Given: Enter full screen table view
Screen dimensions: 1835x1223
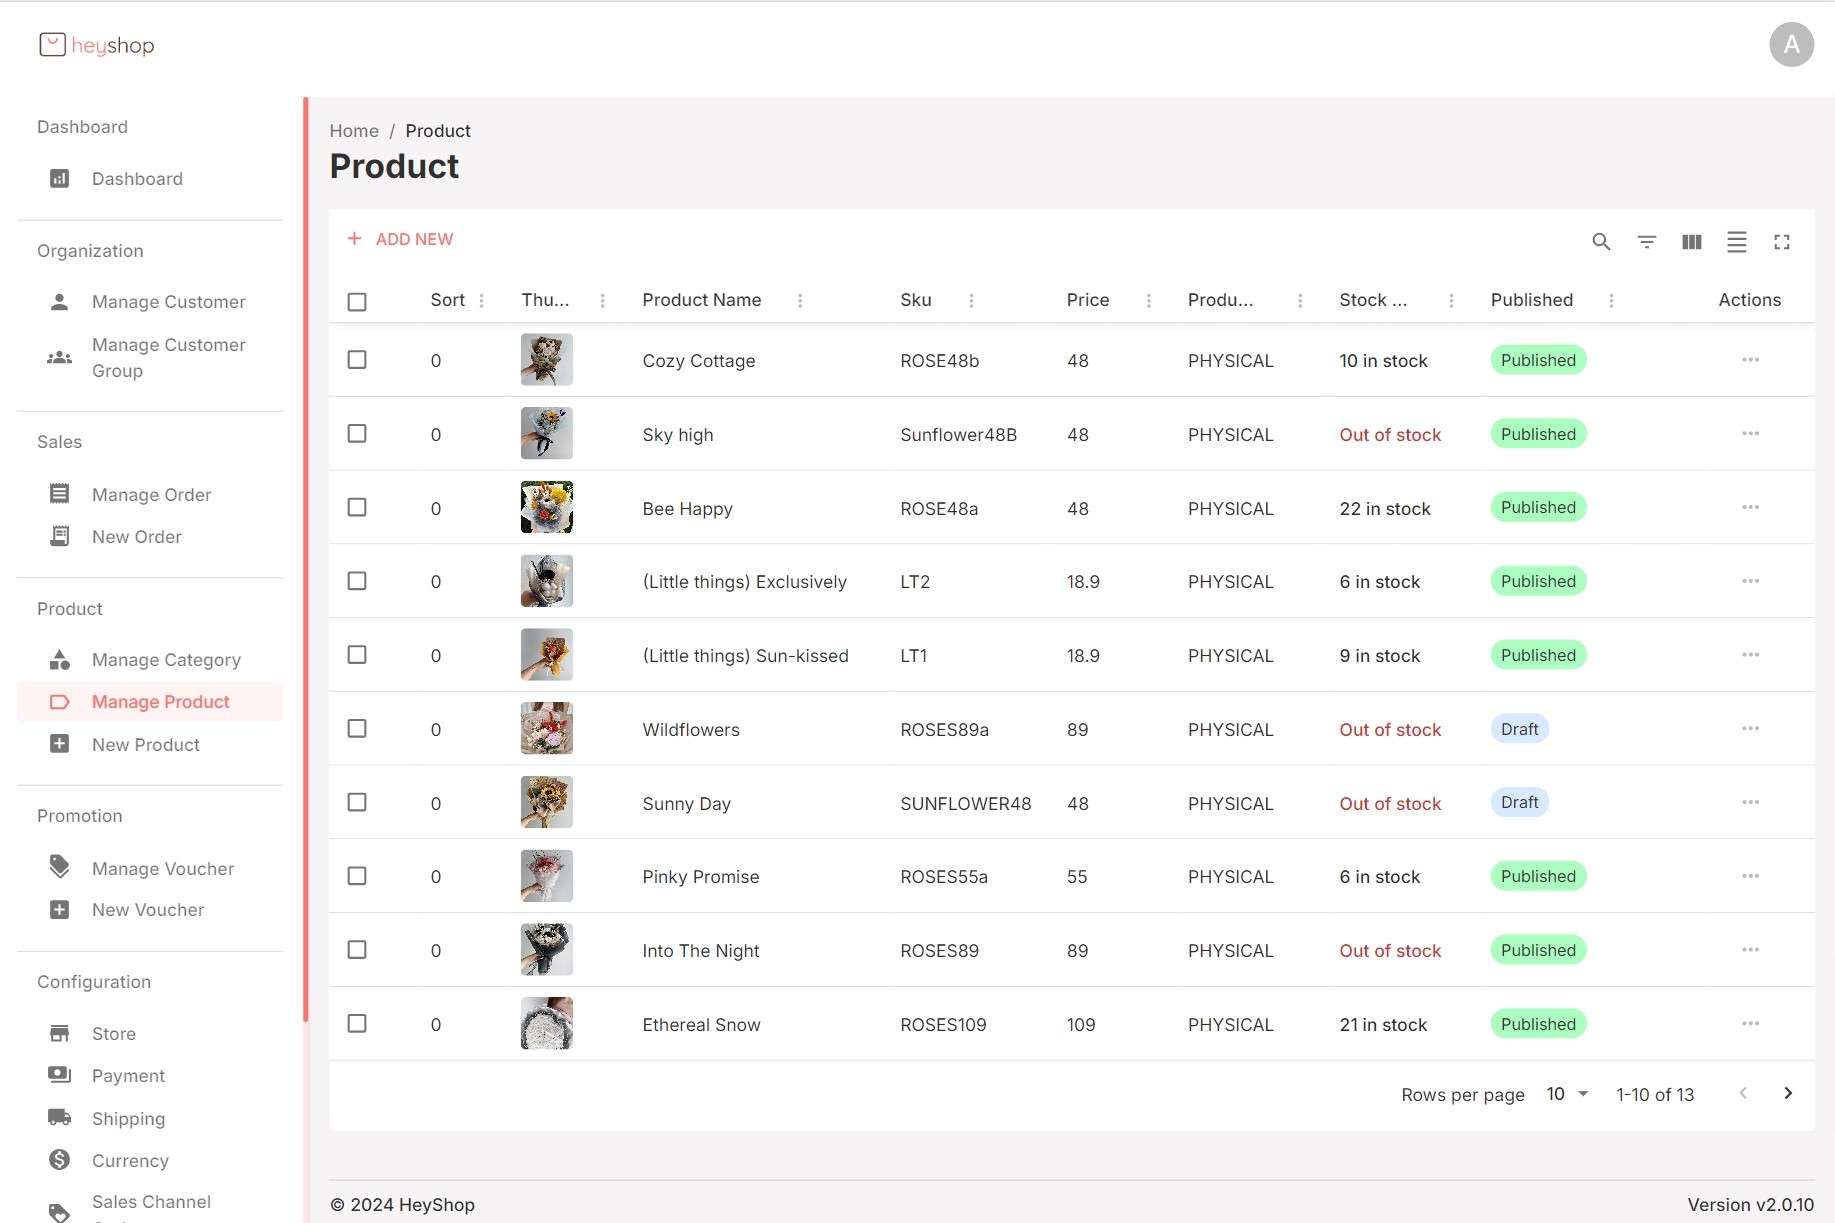Looking at the screenshot, I should pyautogui.click(x=1781, y=242).
